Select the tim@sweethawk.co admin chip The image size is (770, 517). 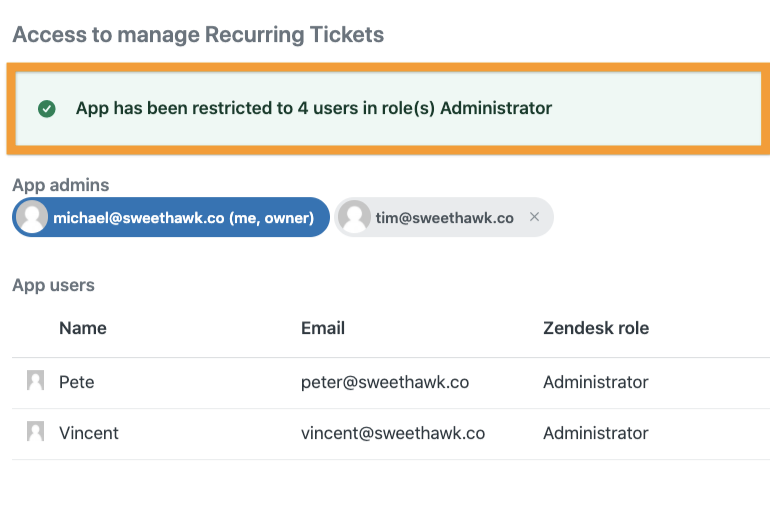tap(444, 217)
